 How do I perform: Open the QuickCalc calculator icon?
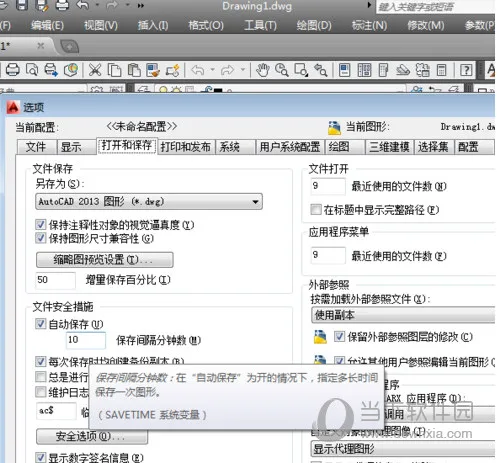click(442, 70)
